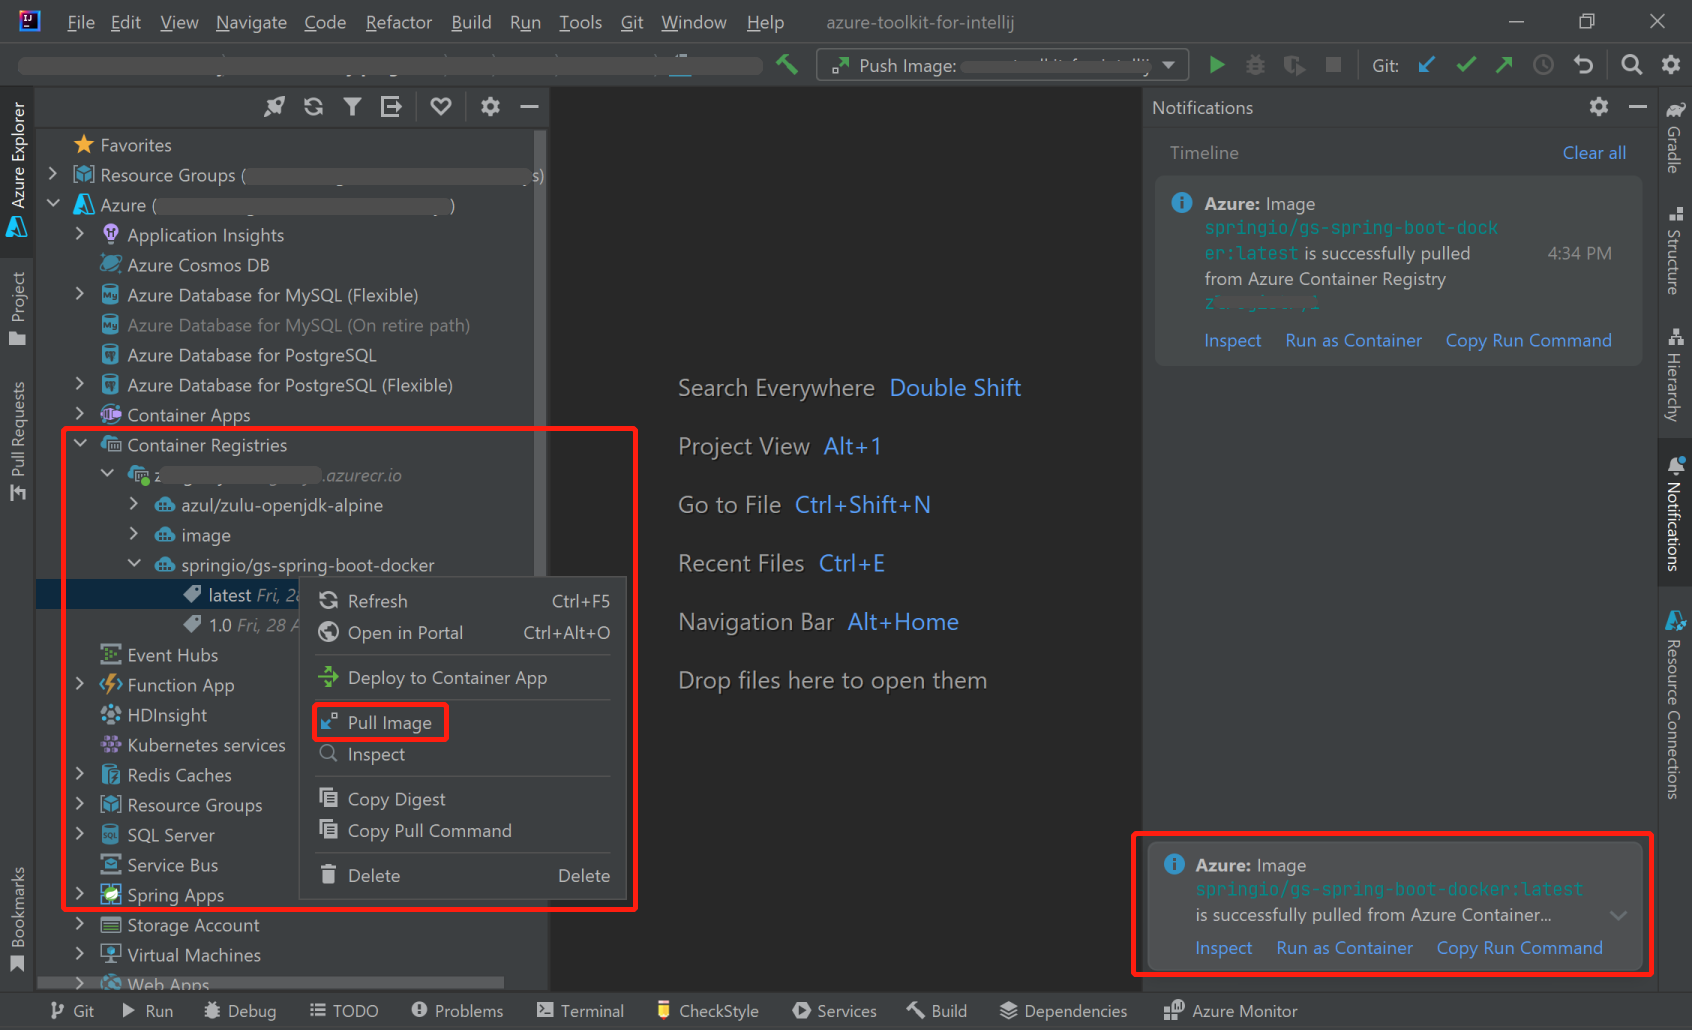Expand the popup notification chevron
Image resolution: width=1692 pixels, height=1030 pixels.
[x=1618, y=915]
